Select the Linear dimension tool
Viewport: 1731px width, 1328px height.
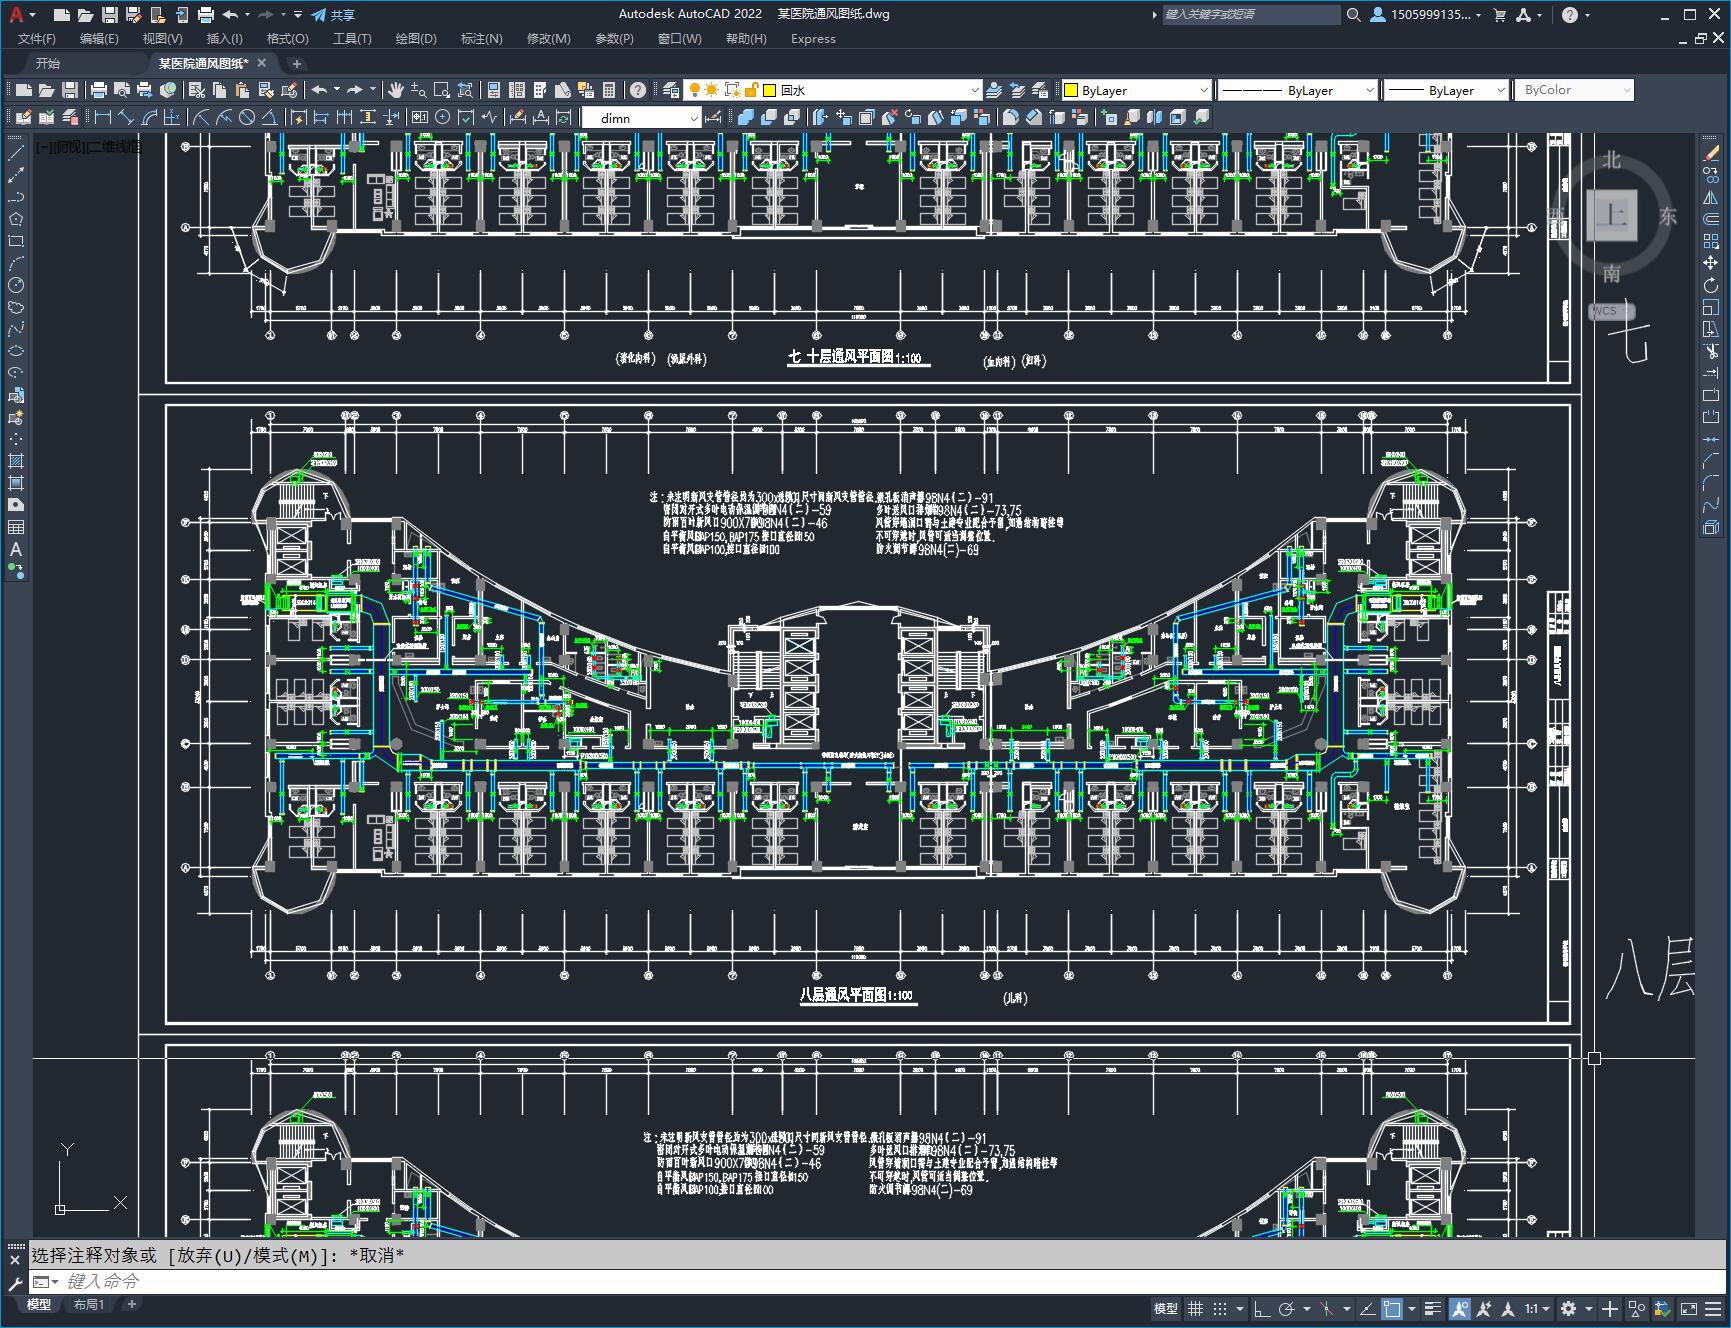[102, 117]
